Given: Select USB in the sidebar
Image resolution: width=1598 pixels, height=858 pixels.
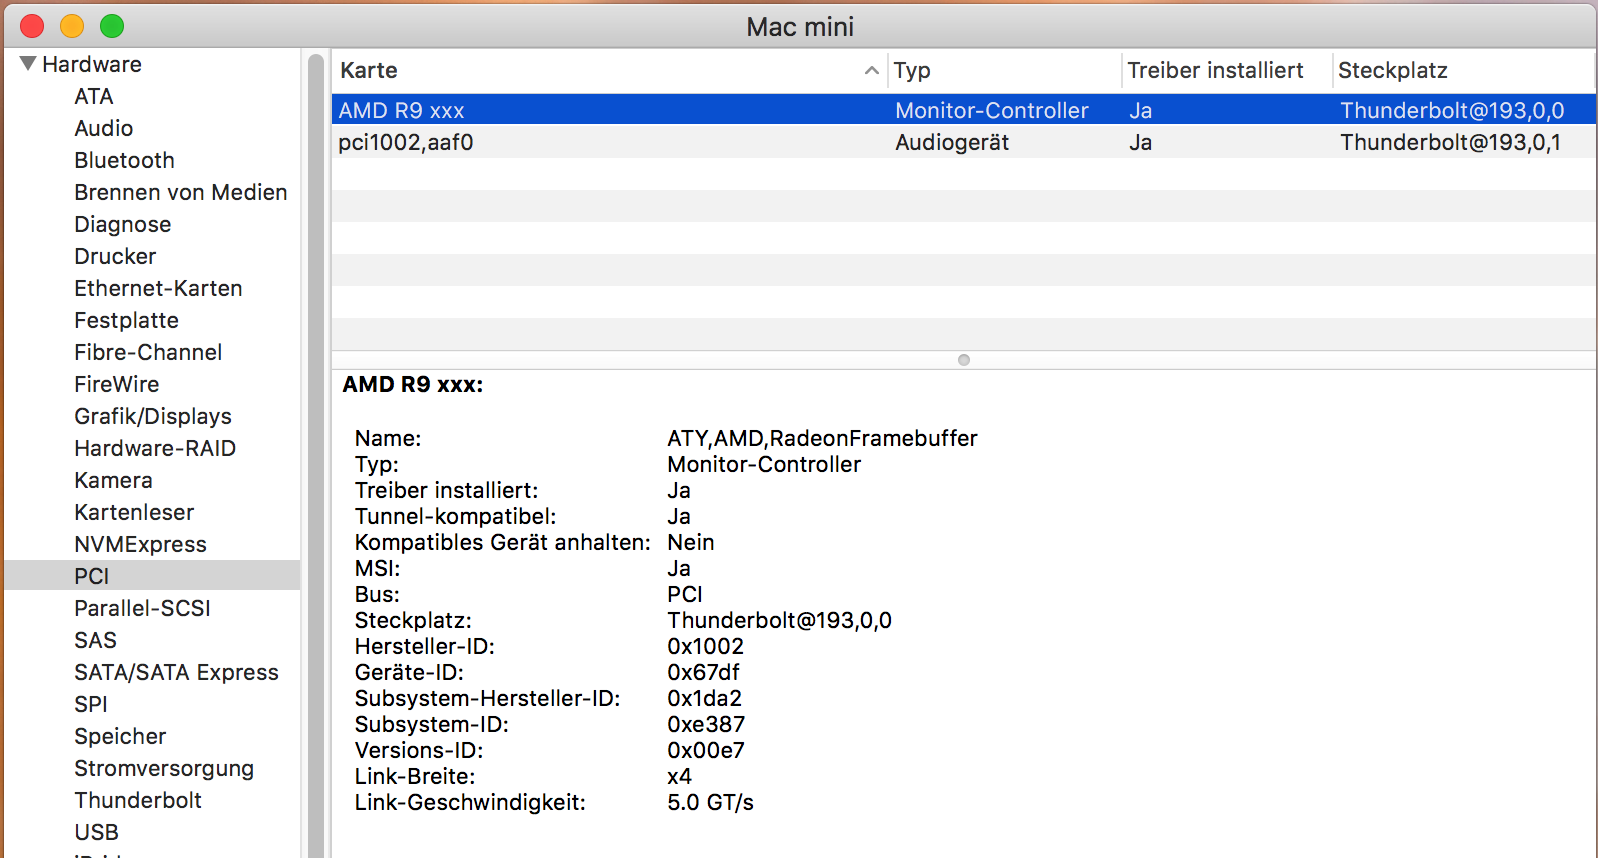Looking at the screenshot, I should tap(96, 832).
